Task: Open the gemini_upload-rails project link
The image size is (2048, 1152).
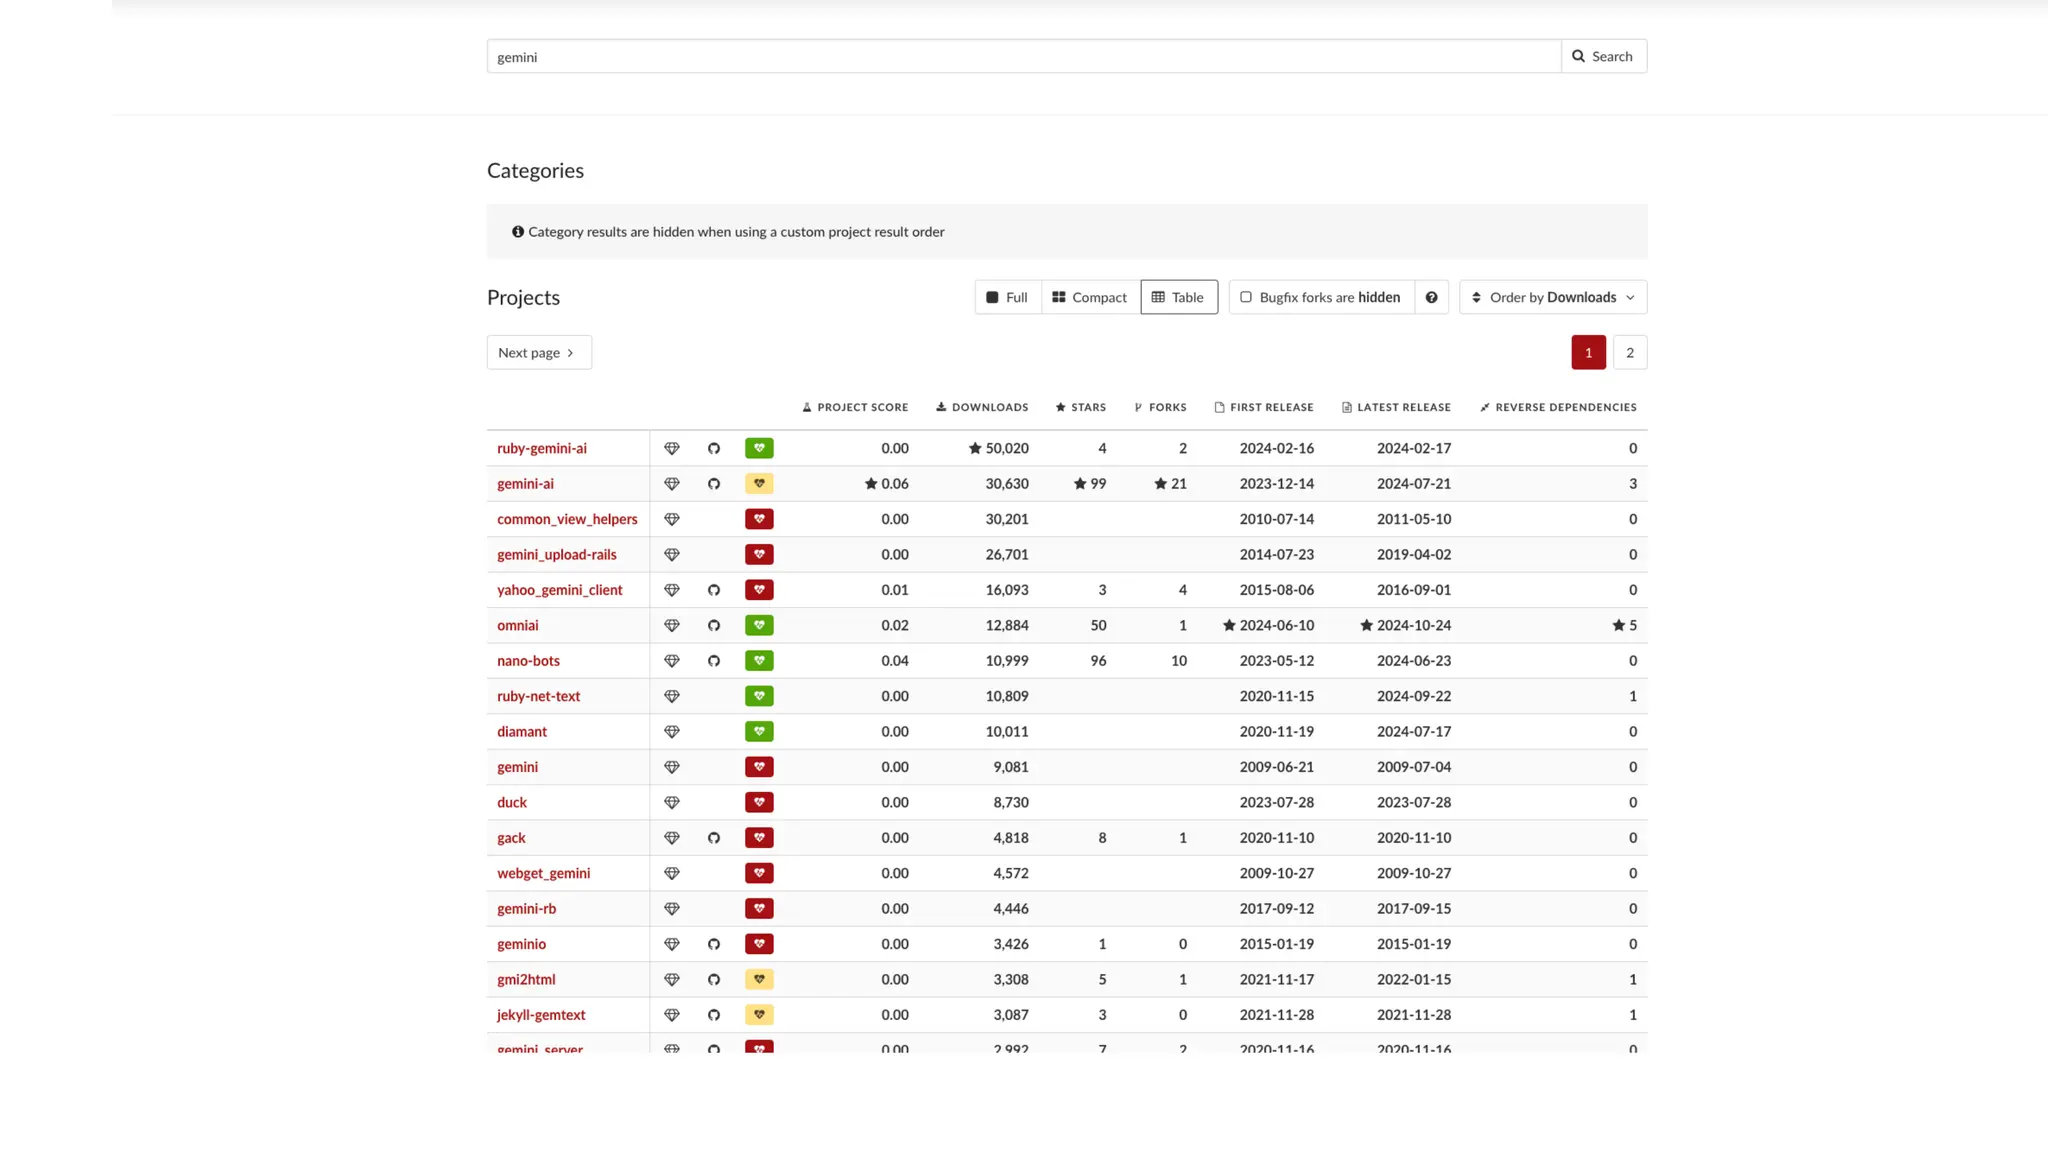Action: pyautogui.click(x=556, y=555)
